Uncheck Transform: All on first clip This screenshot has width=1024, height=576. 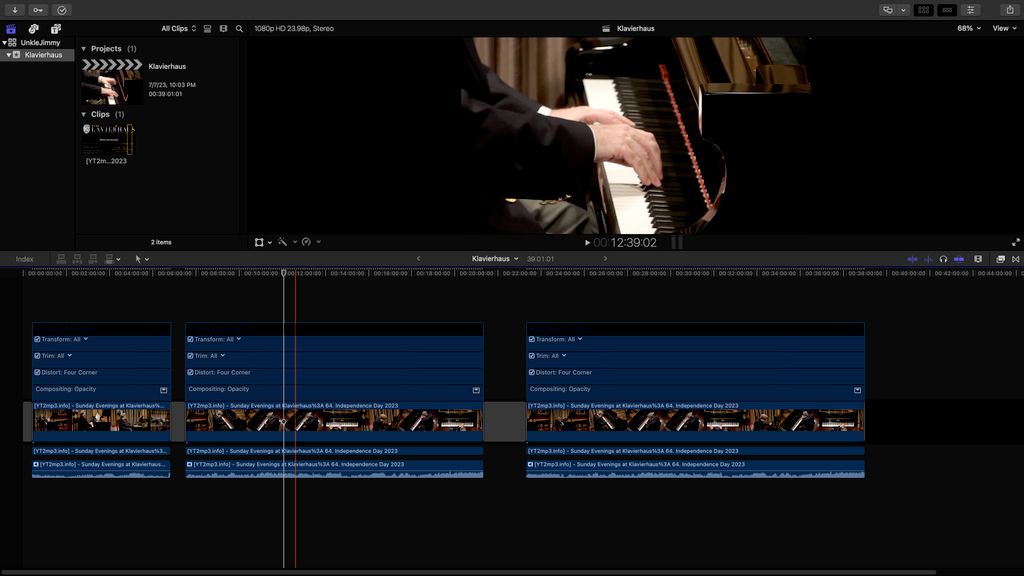(x=37, y=340)
